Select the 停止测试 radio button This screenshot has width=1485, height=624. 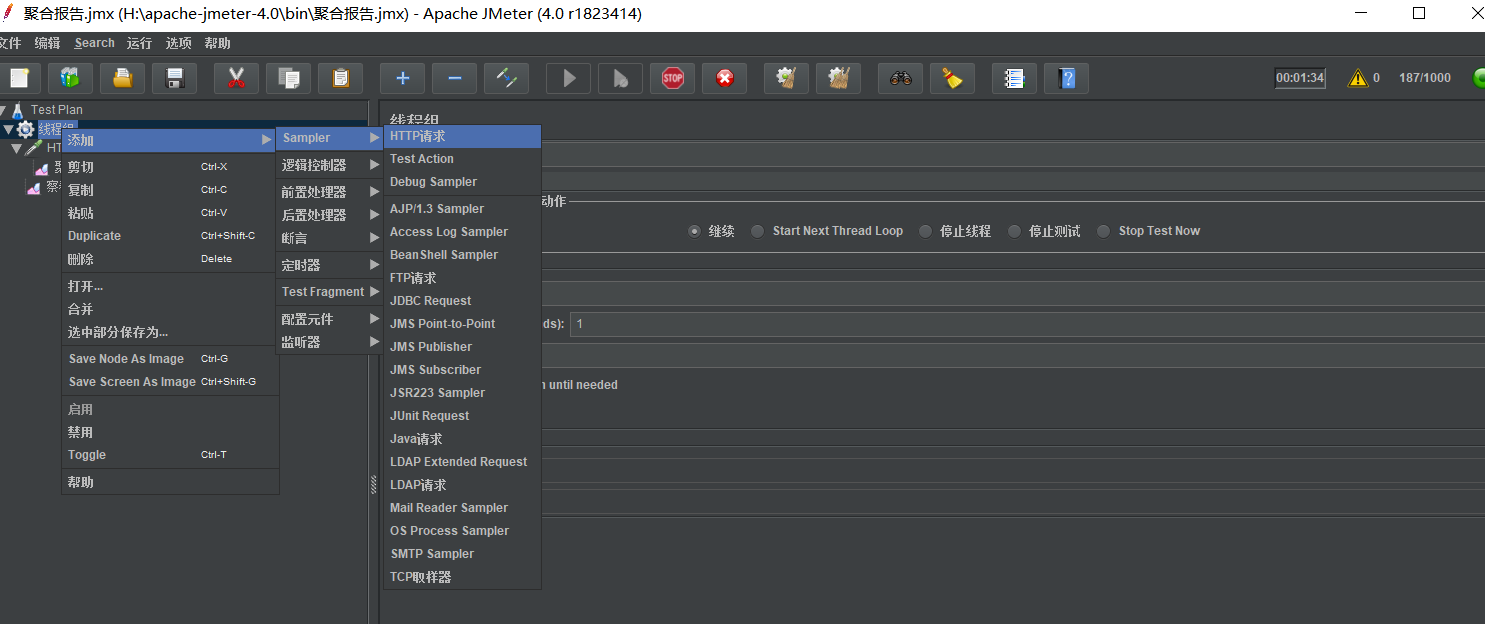[x=1014, y=231]
